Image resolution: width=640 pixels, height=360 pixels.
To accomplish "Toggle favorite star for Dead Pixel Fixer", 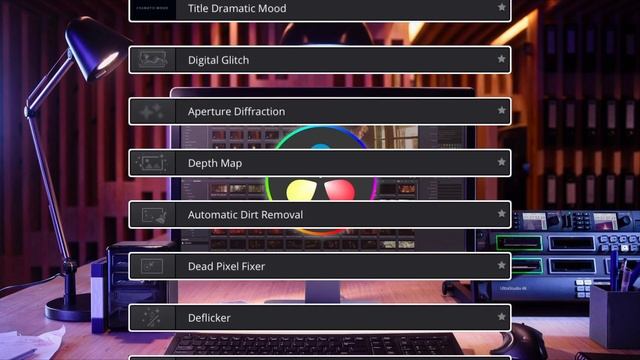I will pyautogui.click(x=502, y=265).
